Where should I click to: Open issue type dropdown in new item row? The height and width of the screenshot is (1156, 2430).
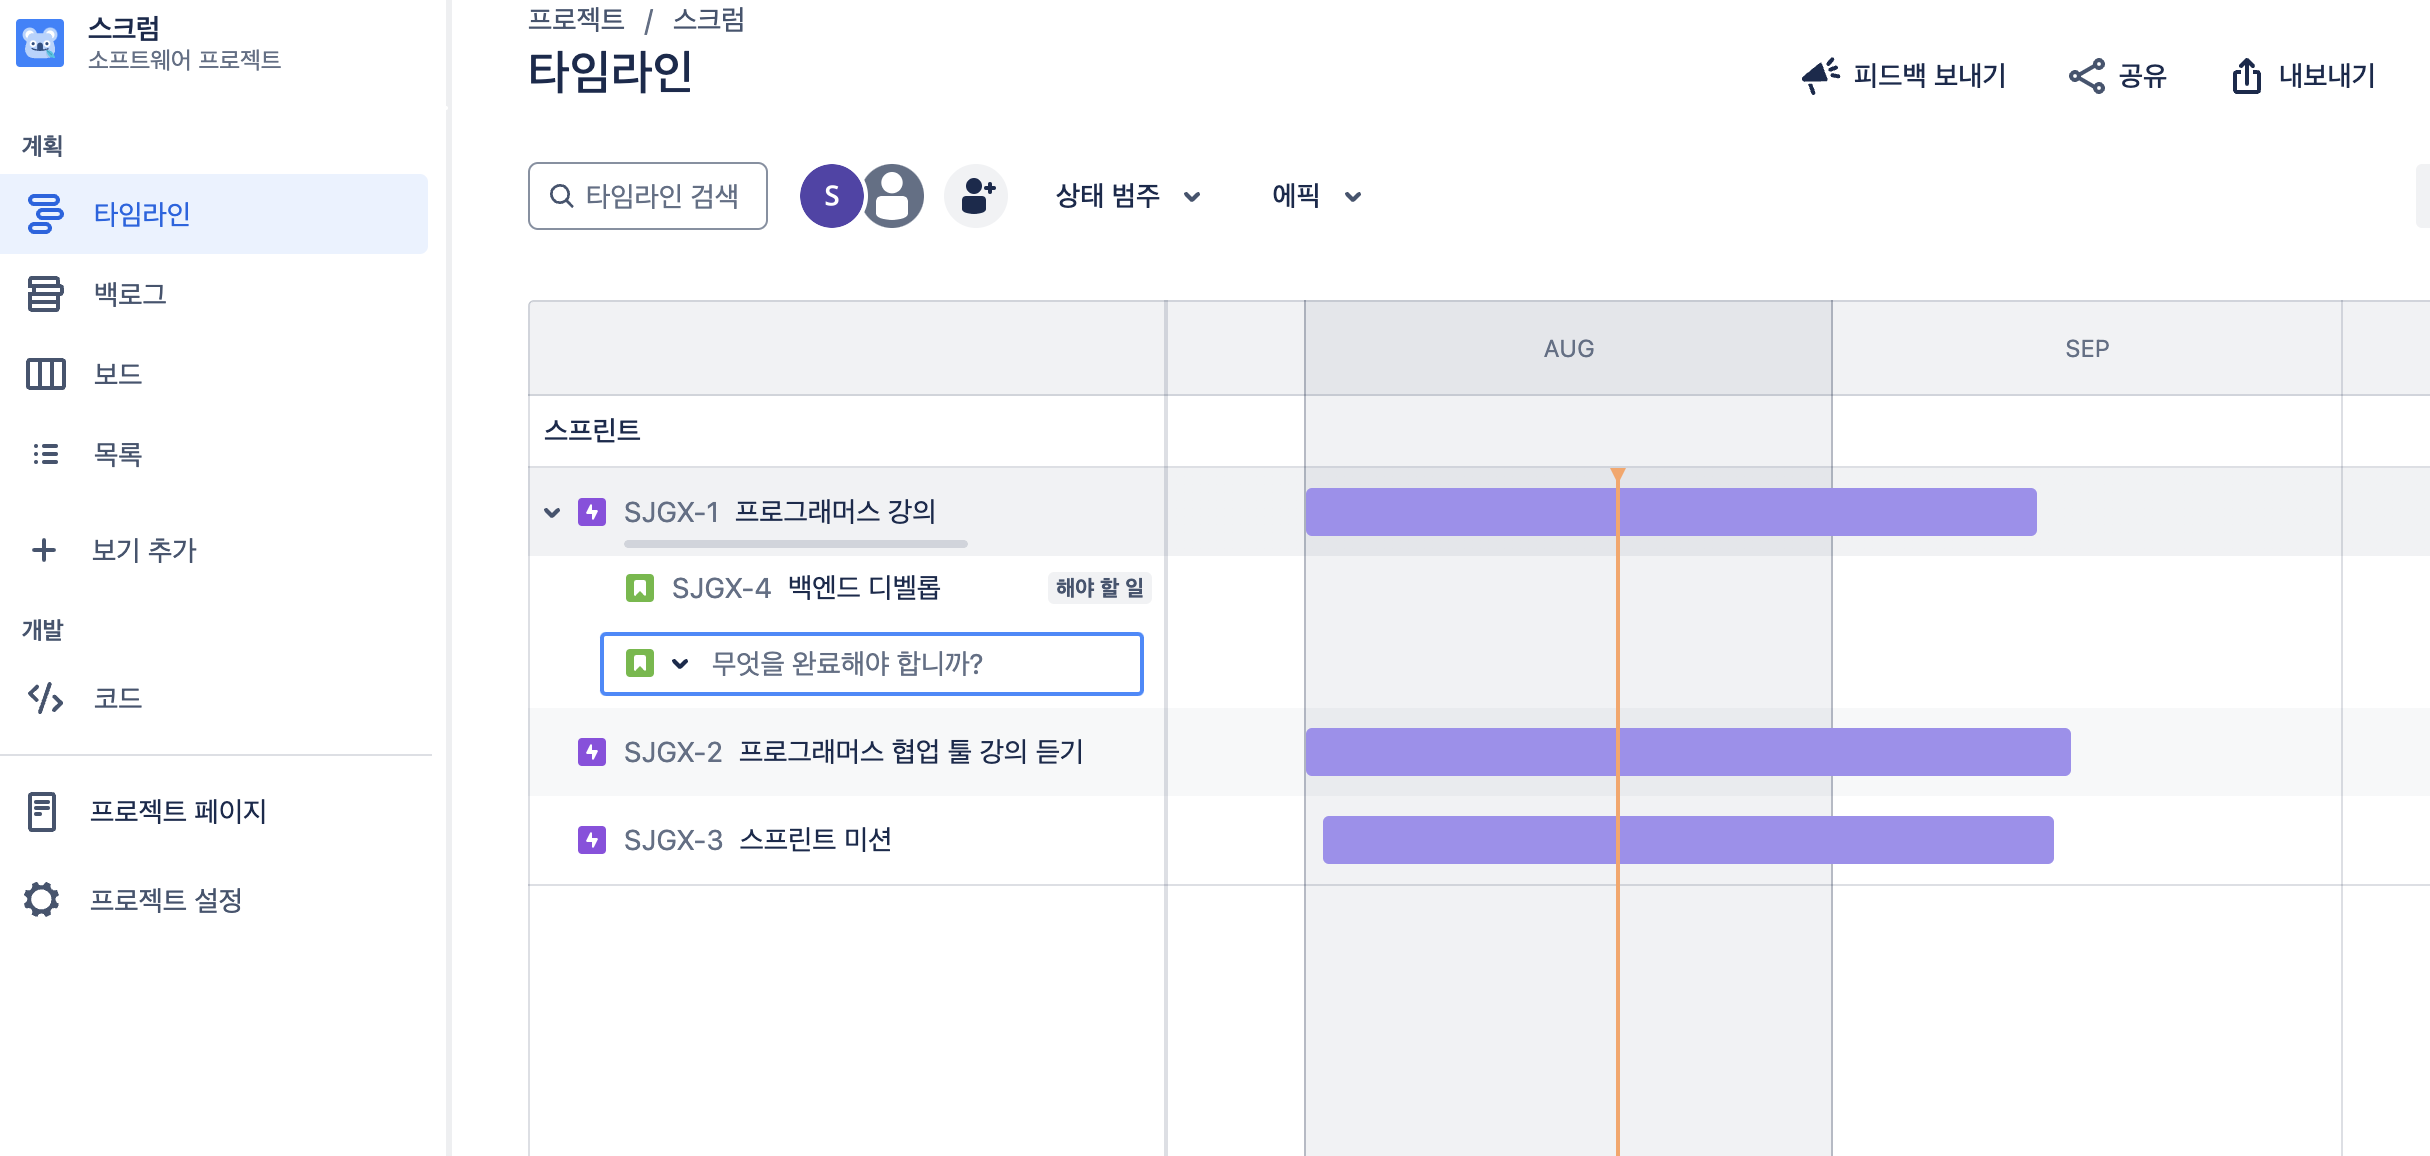pyautogui.click(x=680, y=663)
